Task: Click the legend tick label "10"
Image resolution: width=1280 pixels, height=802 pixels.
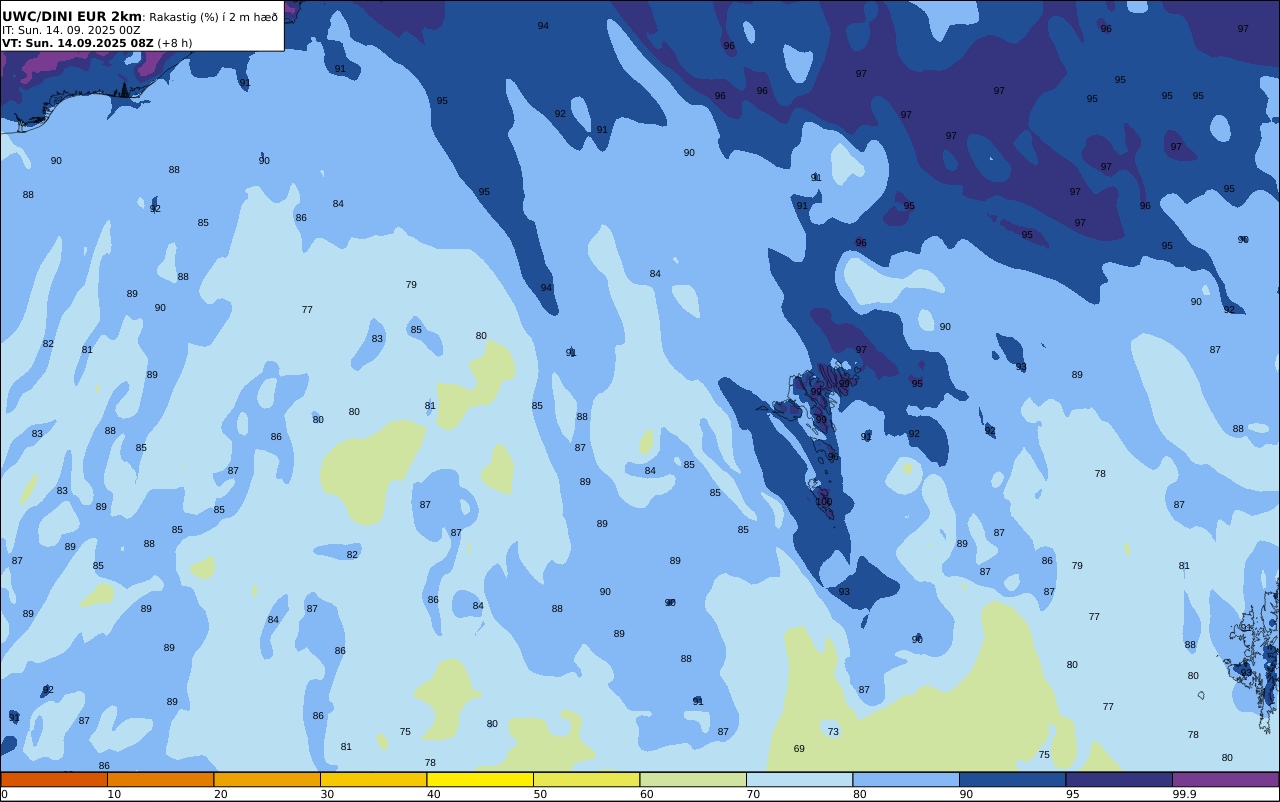Action: tap(114, 794)
